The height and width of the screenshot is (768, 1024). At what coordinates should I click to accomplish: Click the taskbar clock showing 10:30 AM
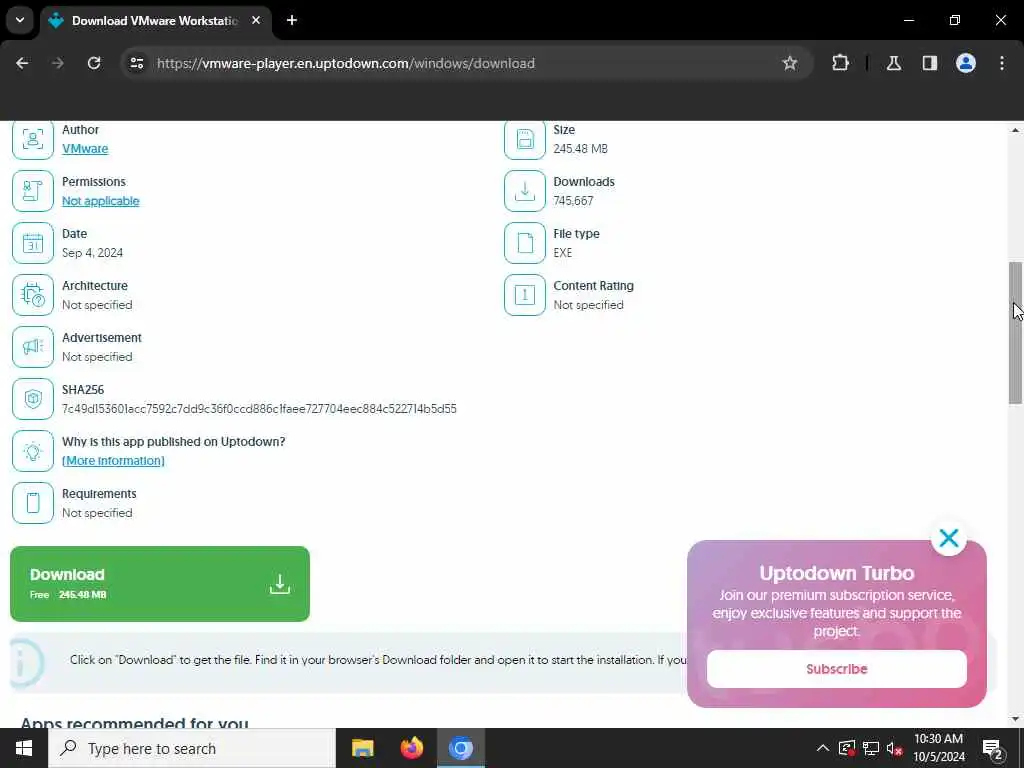938,739
